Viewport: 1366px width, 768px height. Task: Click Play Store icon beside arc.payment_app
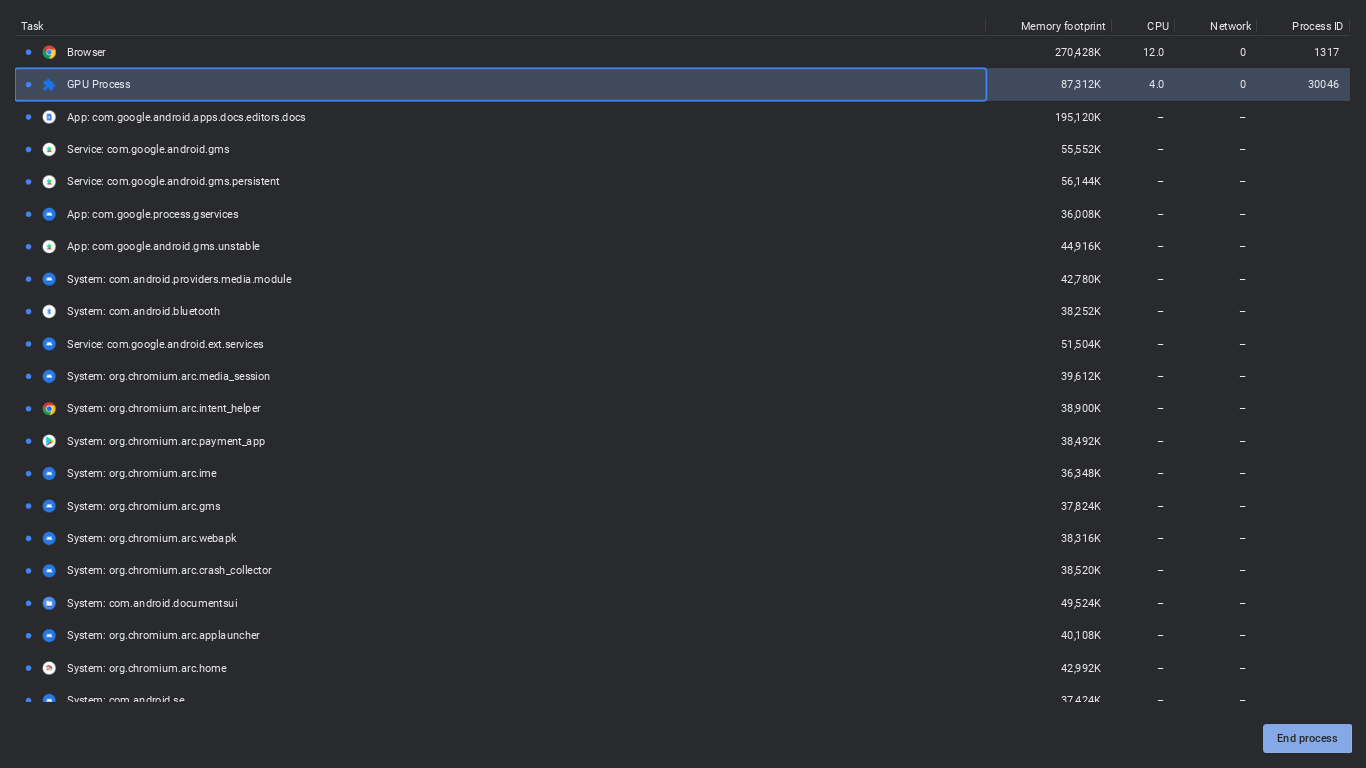[49, 441]
